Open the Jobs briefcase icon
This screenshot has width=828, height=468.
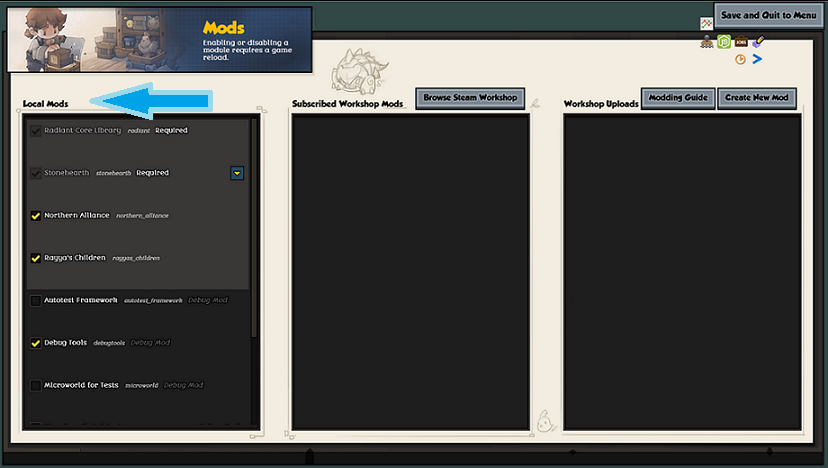point(741,41)
